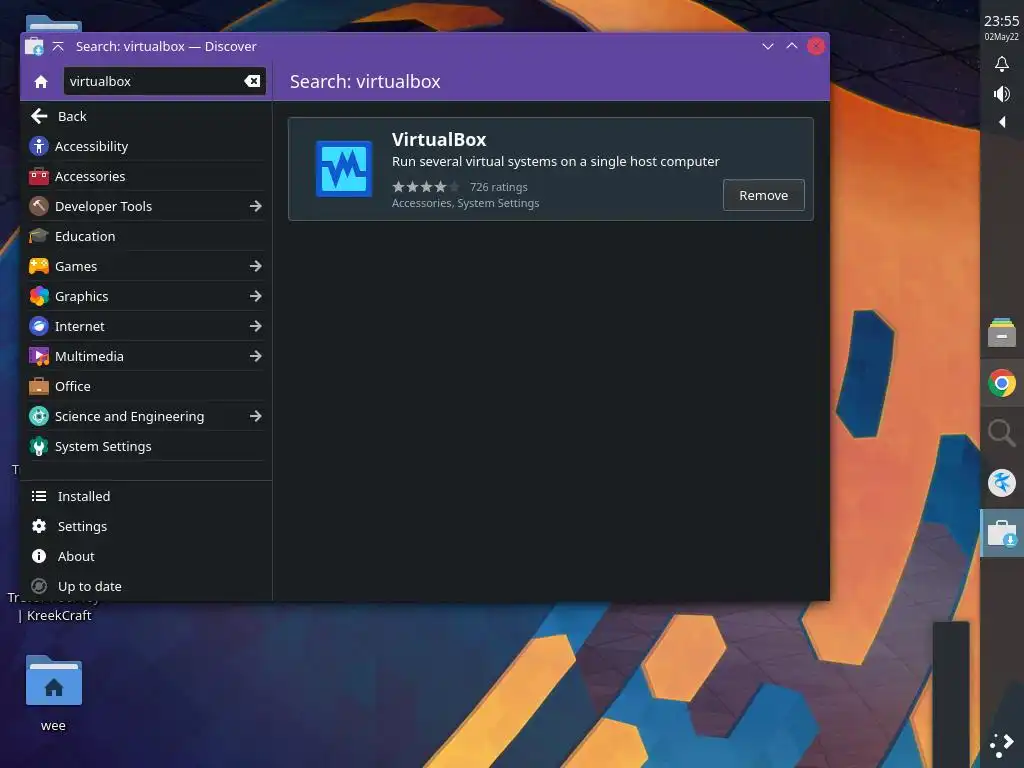Click the Games controller icon
The width and height of the screenshot is (1024, 768).
(x=39, y=266)
